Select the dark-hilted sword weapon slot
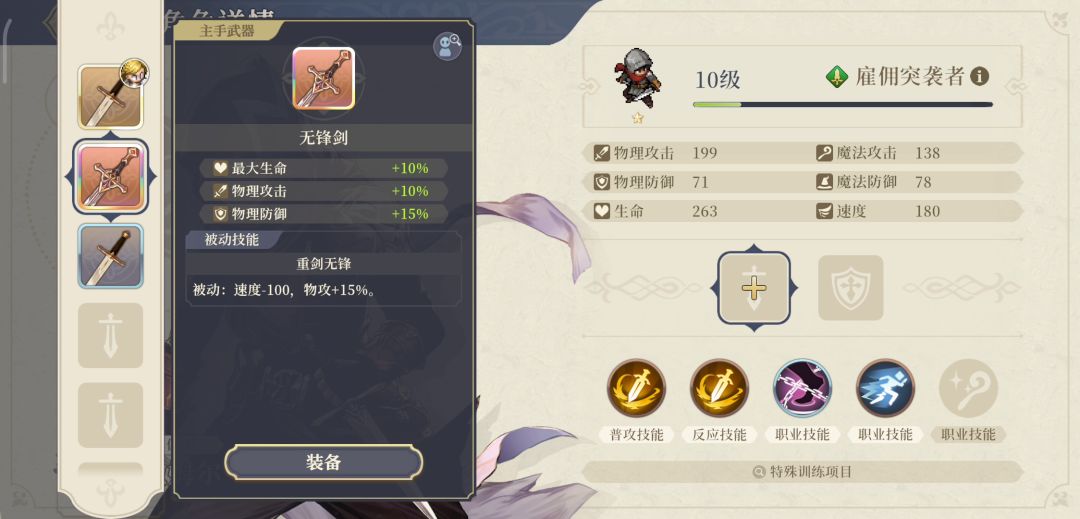 click(111, 256)
